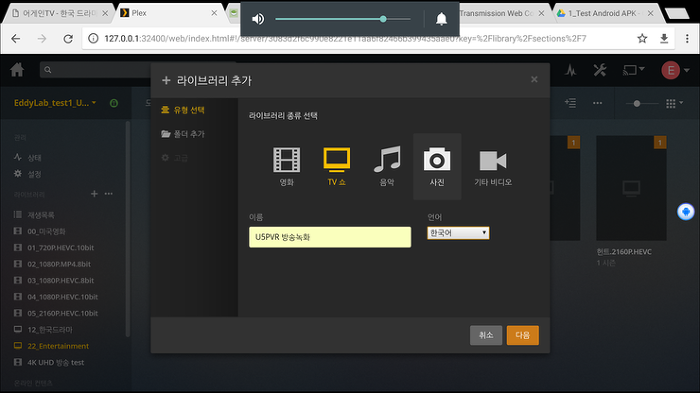Click the browser address bar URL
This screenshot has width=700, height=393.
coord(345,38)
